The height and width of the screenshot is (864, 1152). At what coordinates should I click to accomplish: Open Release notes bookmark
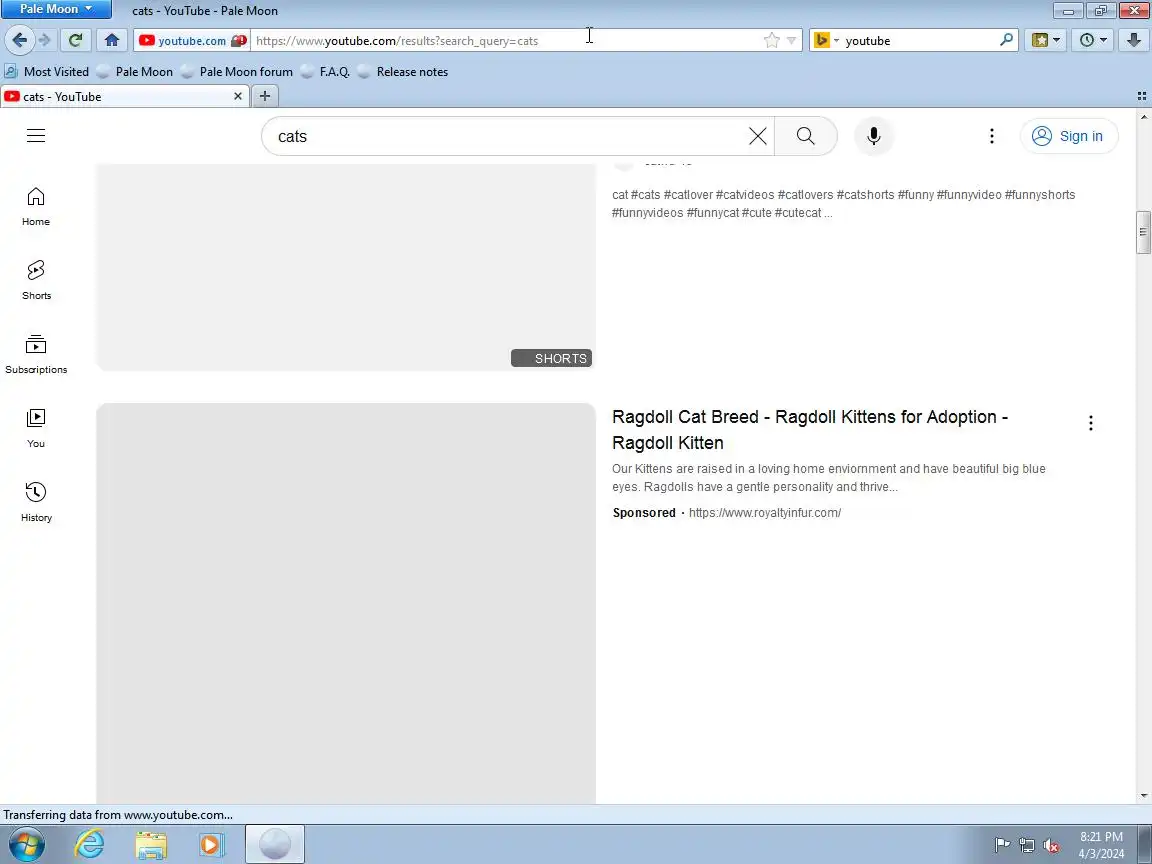coord(403,71)
